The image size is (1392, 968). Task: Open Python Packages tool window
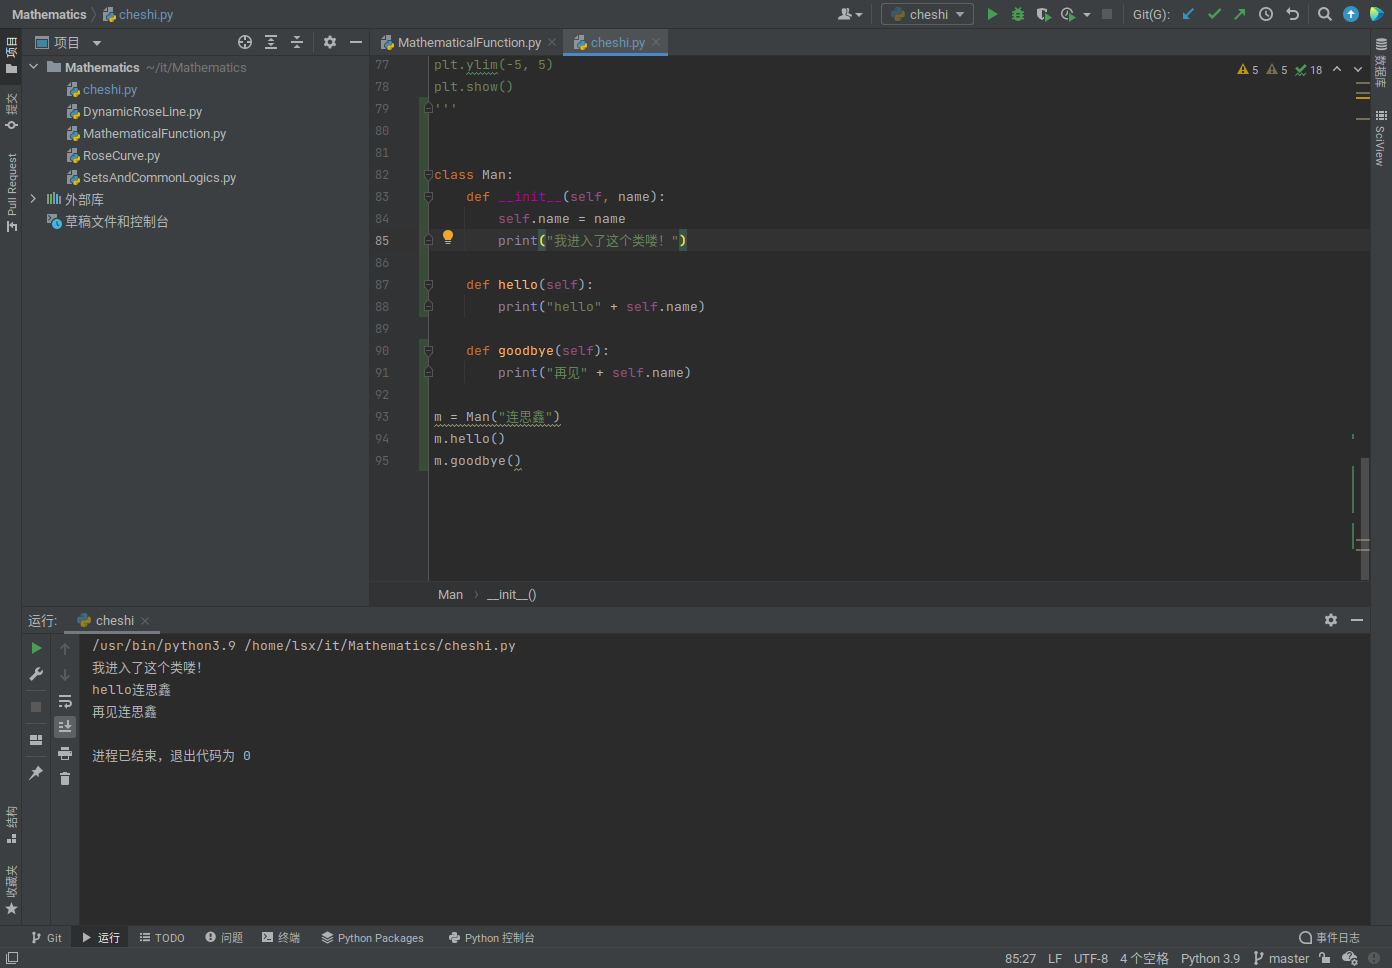point(372,938)
